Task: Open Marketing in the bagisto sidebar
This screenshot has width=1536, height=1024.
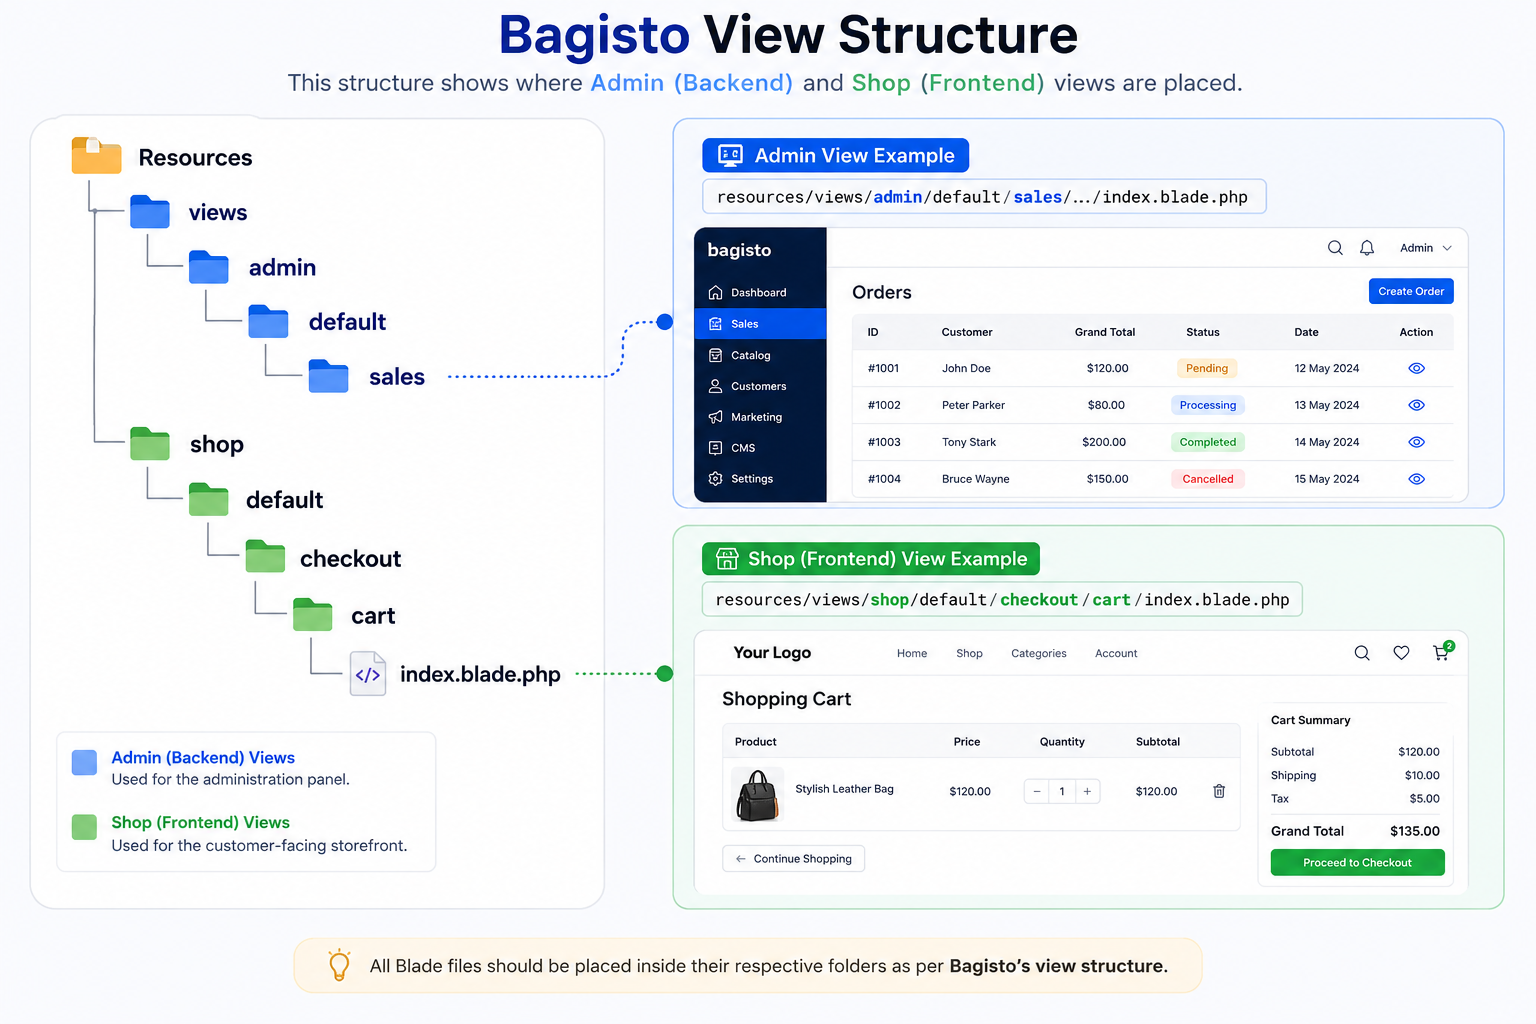Action: click(760, 417)
